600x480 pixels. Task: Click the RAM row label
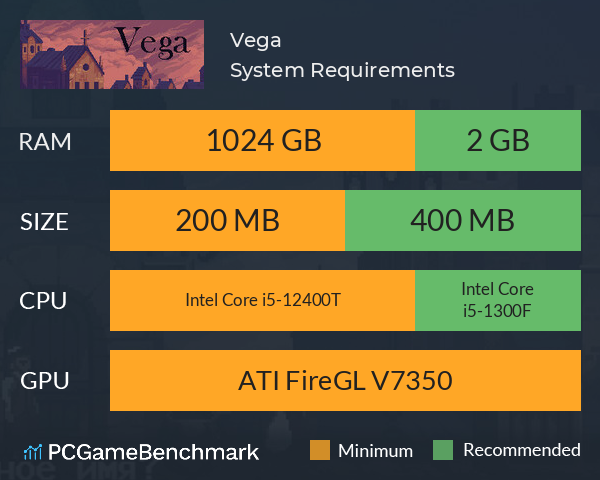click(x=45, y=142)
